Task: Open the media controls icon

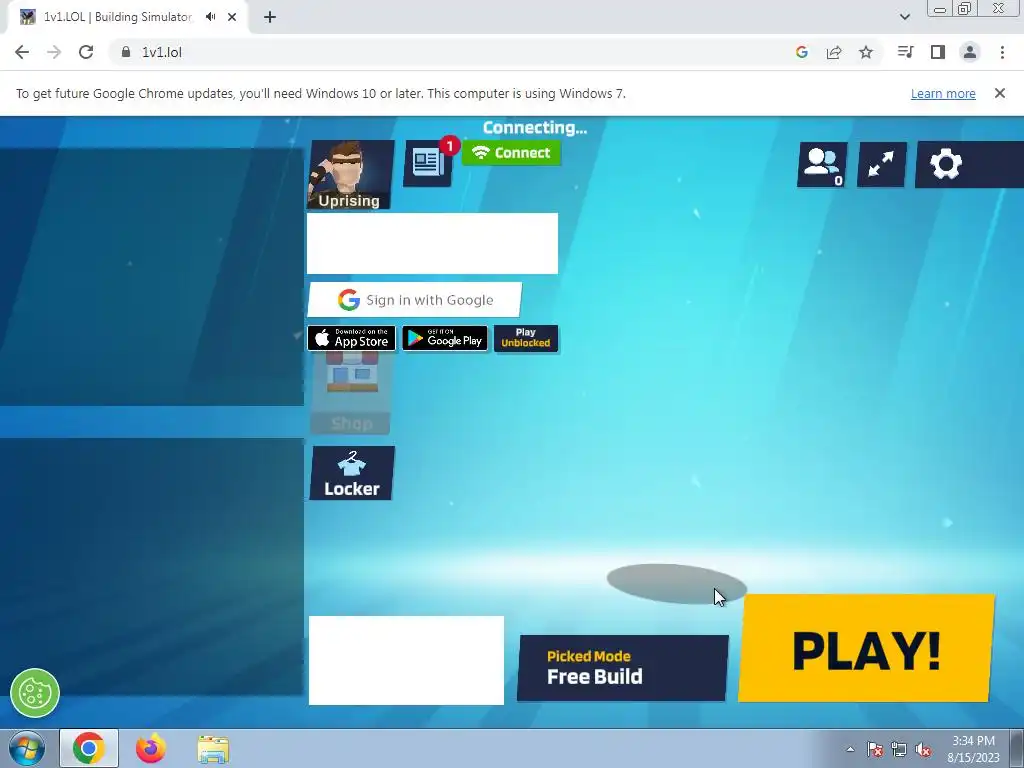Action: click(905, 52)
